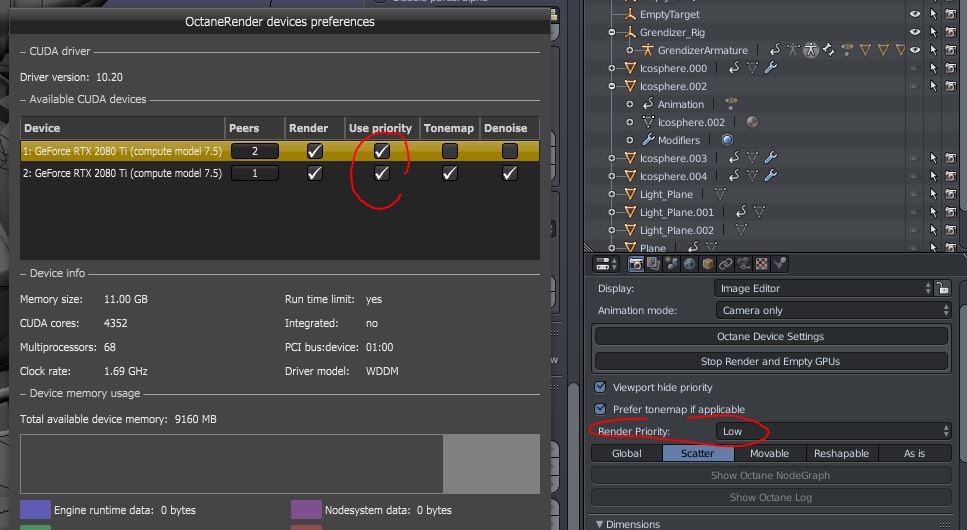Open the Display dropdown showing Image Editor
This screenshot has width=967, height=530.
click(x=823, y=288)
